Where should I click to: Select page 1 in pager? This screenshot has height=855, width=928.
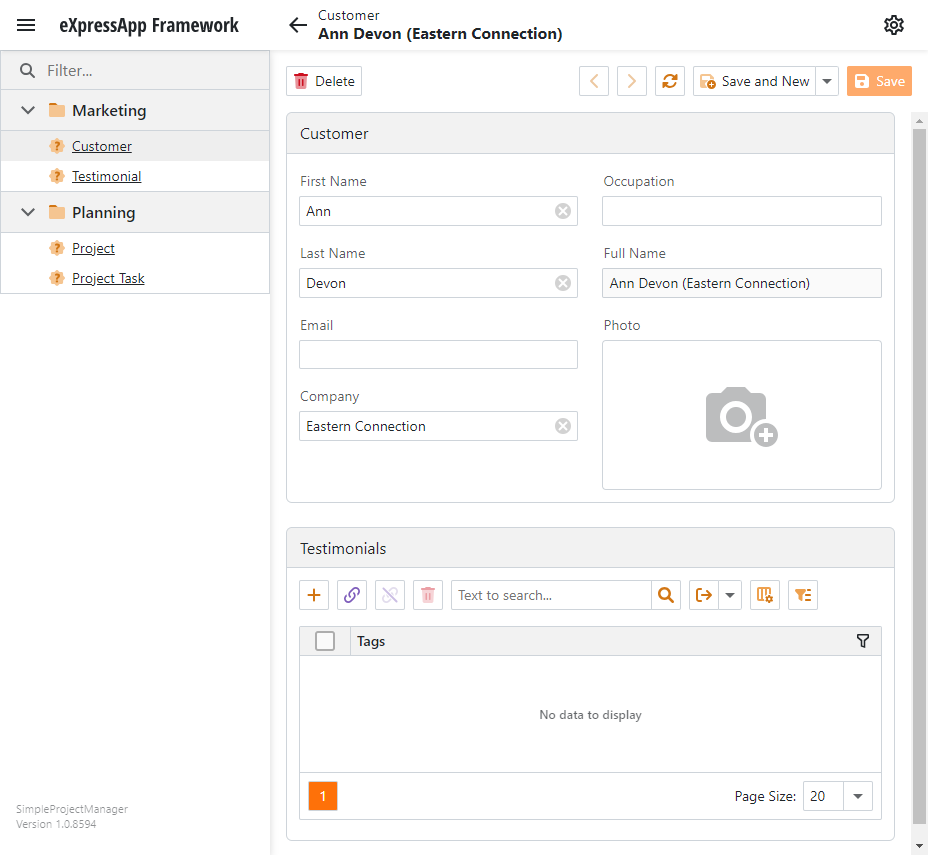click(x=323, y=796)
